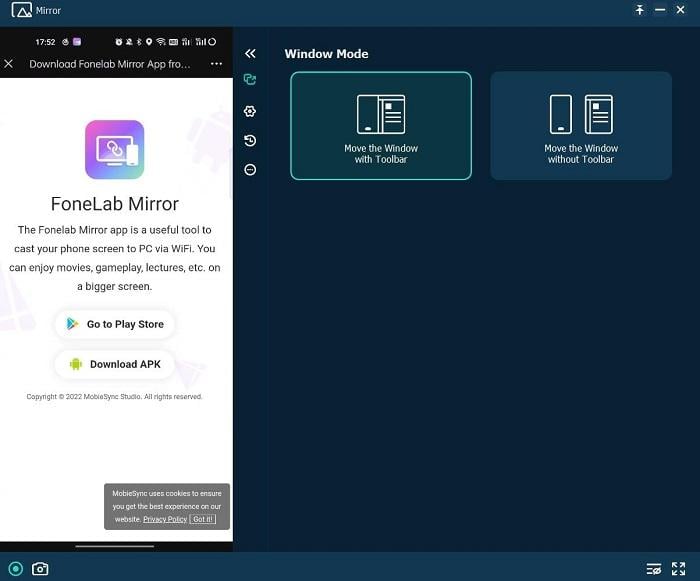700x581 pixels.
Task: Tap the battery ring icon in status bar
Action: pos(212,42)
